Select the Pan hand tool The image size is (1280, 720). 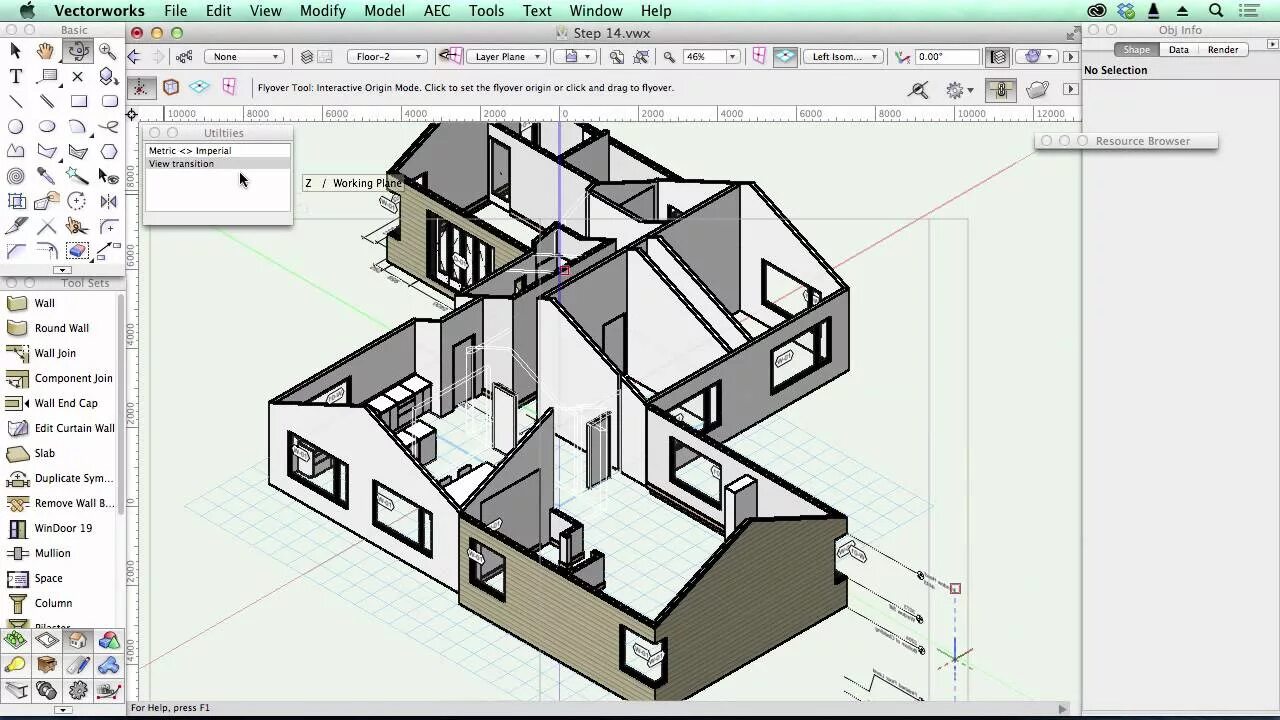[46, 50]
